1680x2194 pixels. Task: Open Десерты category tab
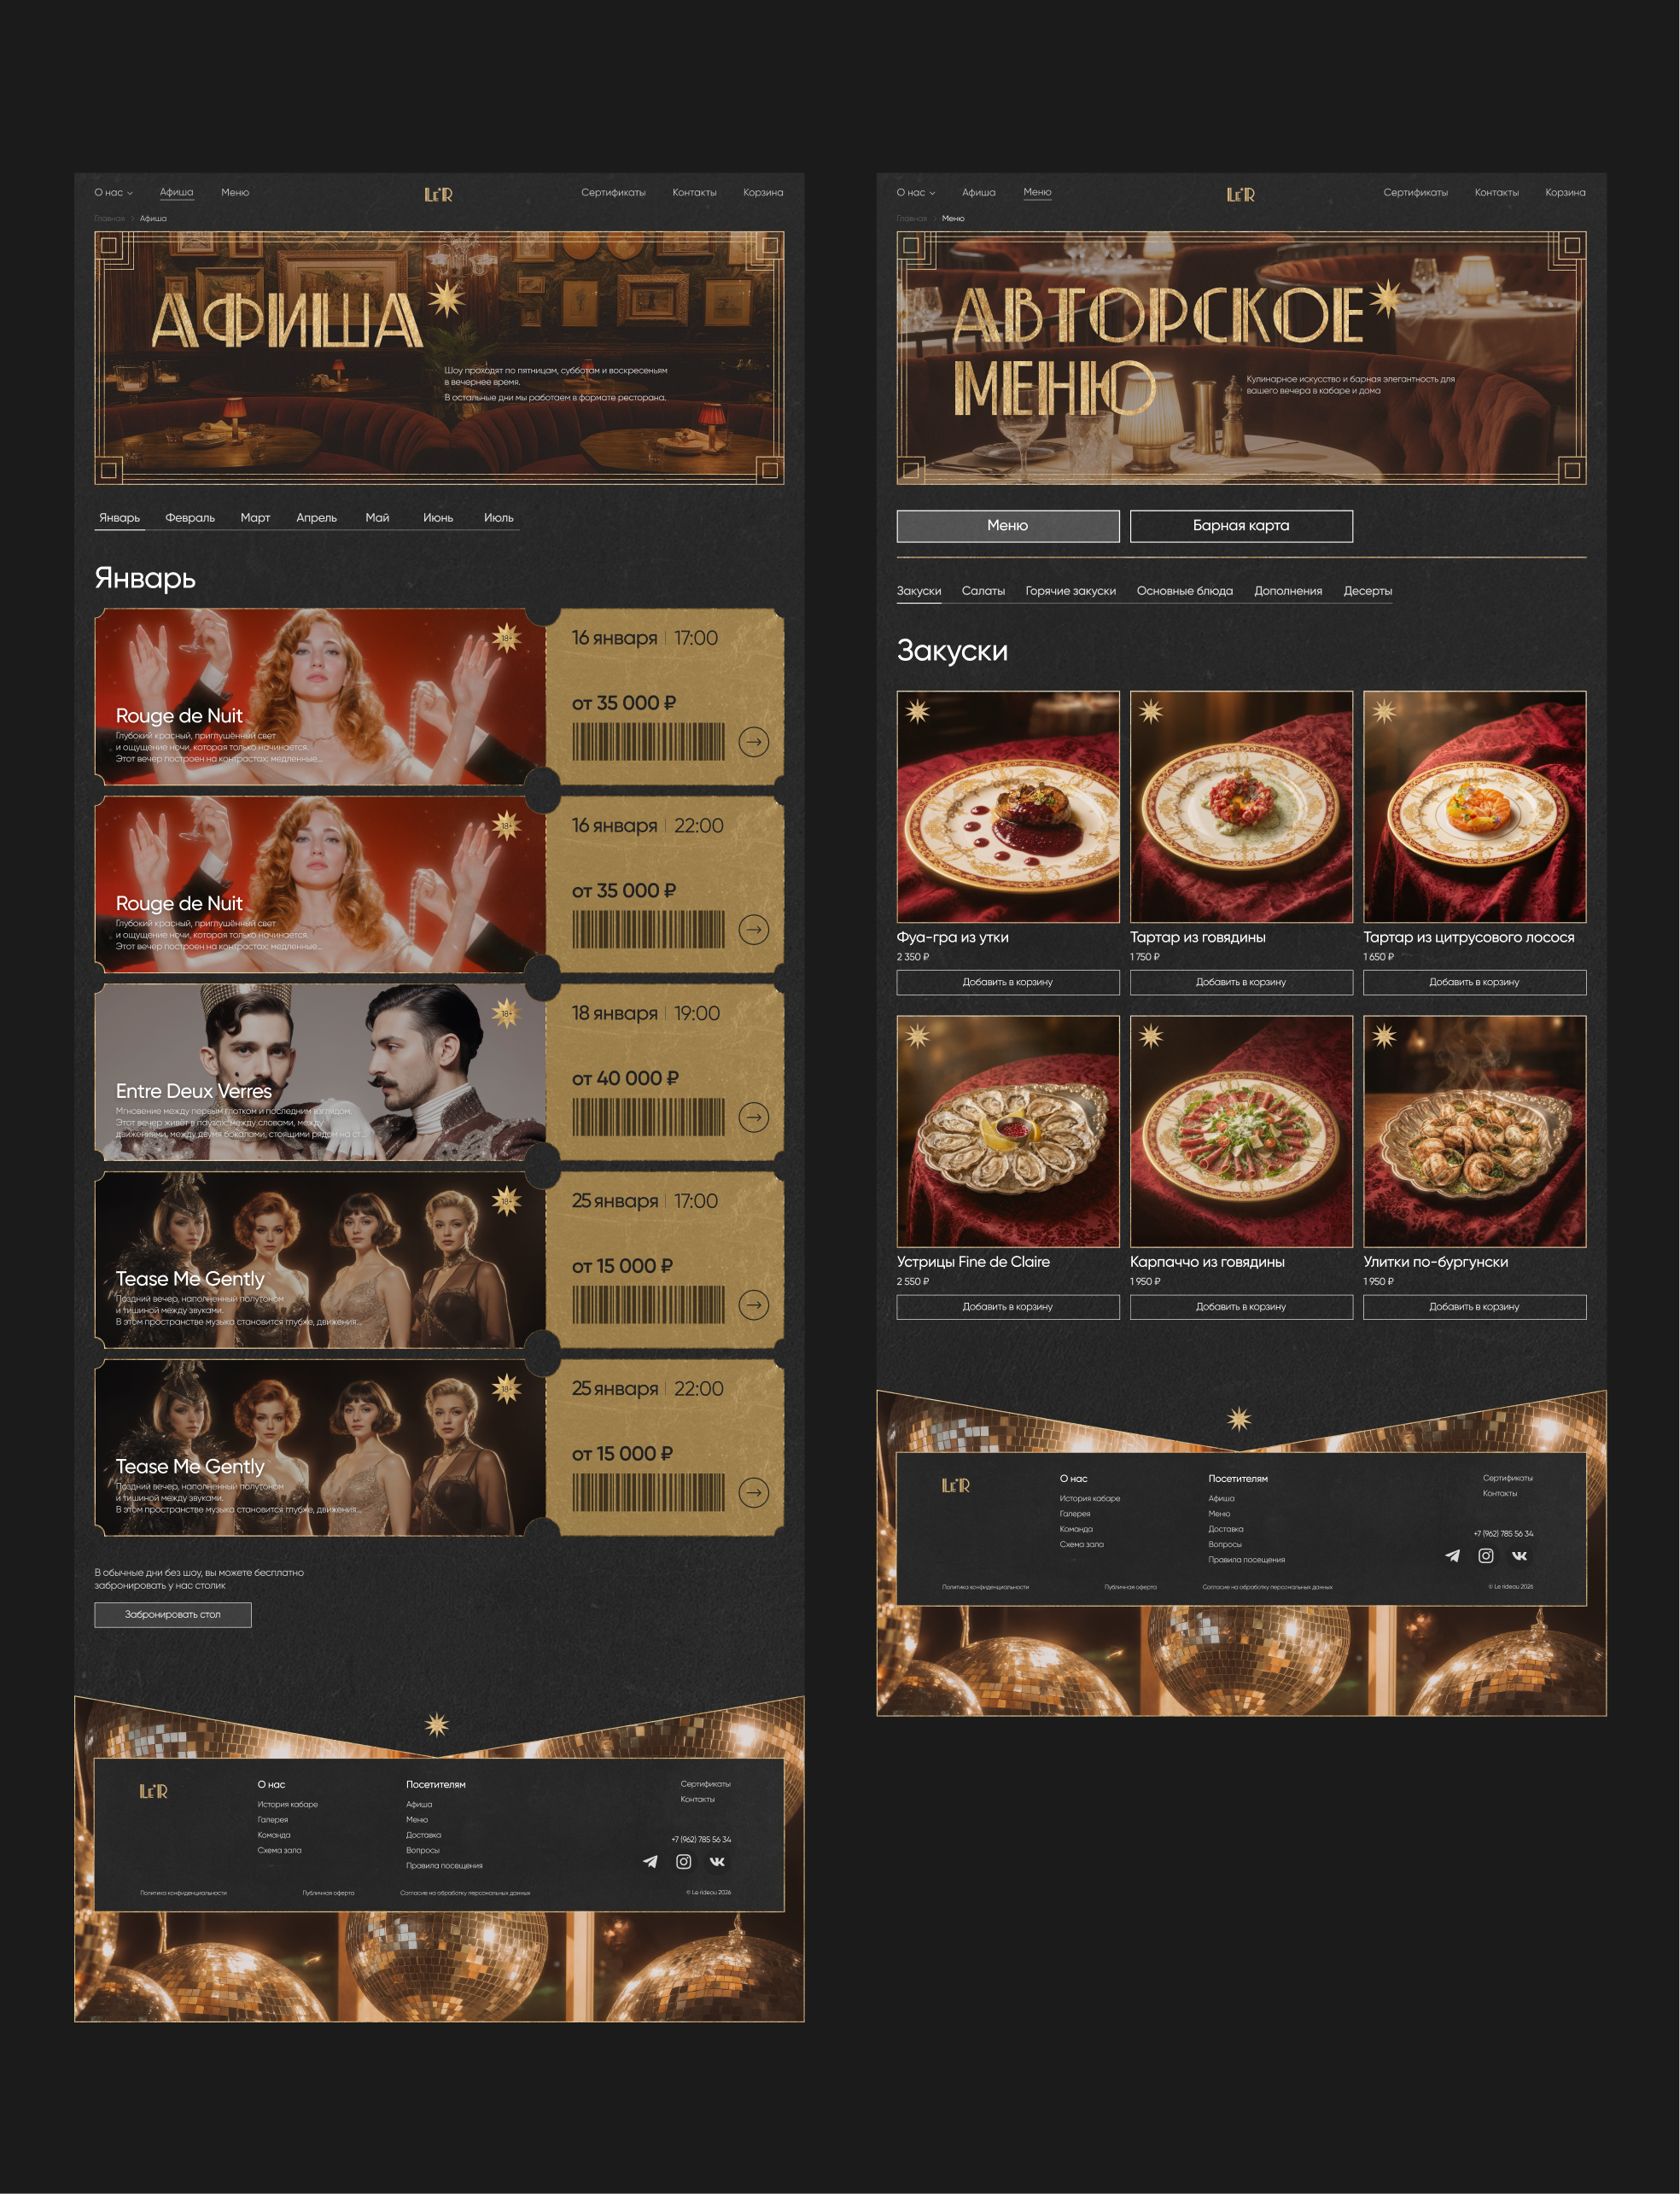1367,591
